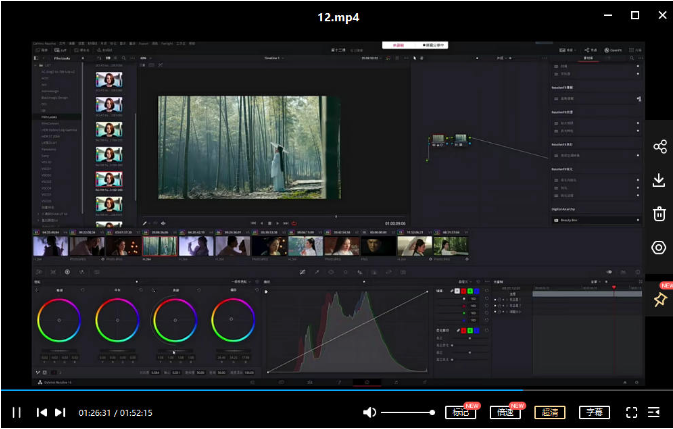Click the viewer's loop playback icon

point(294,224)
